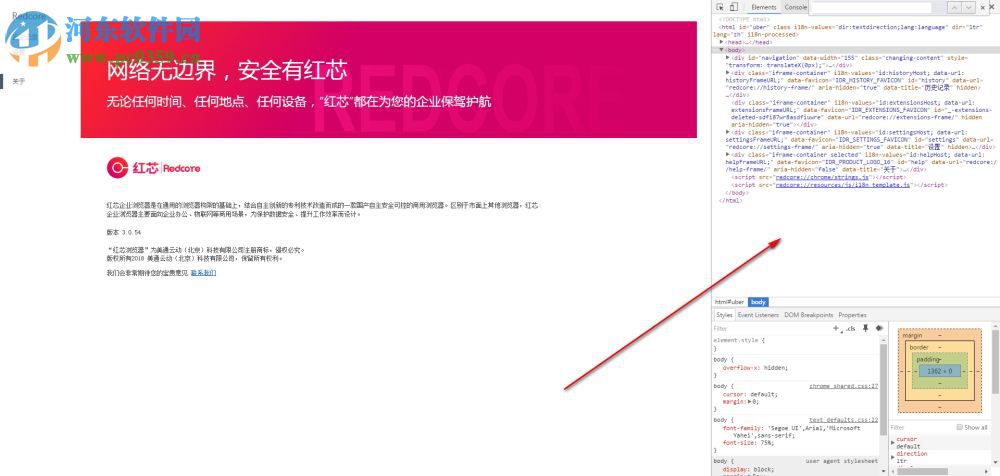Open i18n_template.js script link
This screenshot has width=1000, height=476.
coord(842,185)
